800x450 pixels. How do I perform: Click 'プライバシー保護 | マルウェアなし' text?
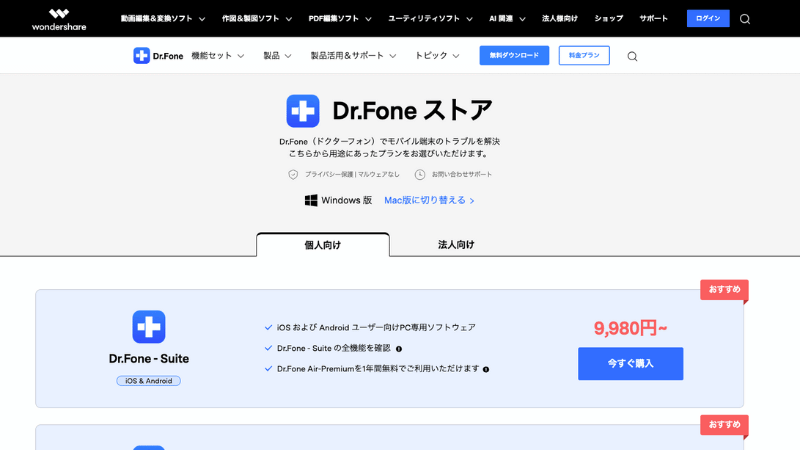[352, 174]
